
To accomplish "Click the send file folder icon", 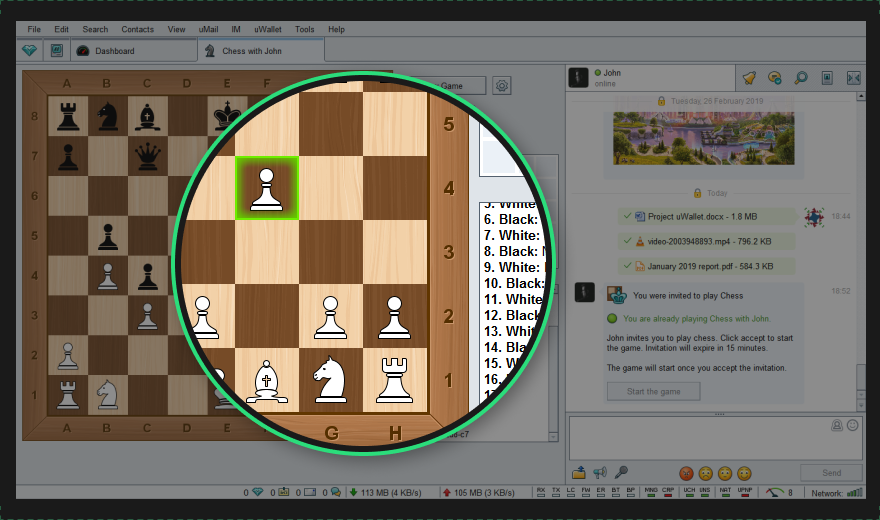I will (579, 473).
